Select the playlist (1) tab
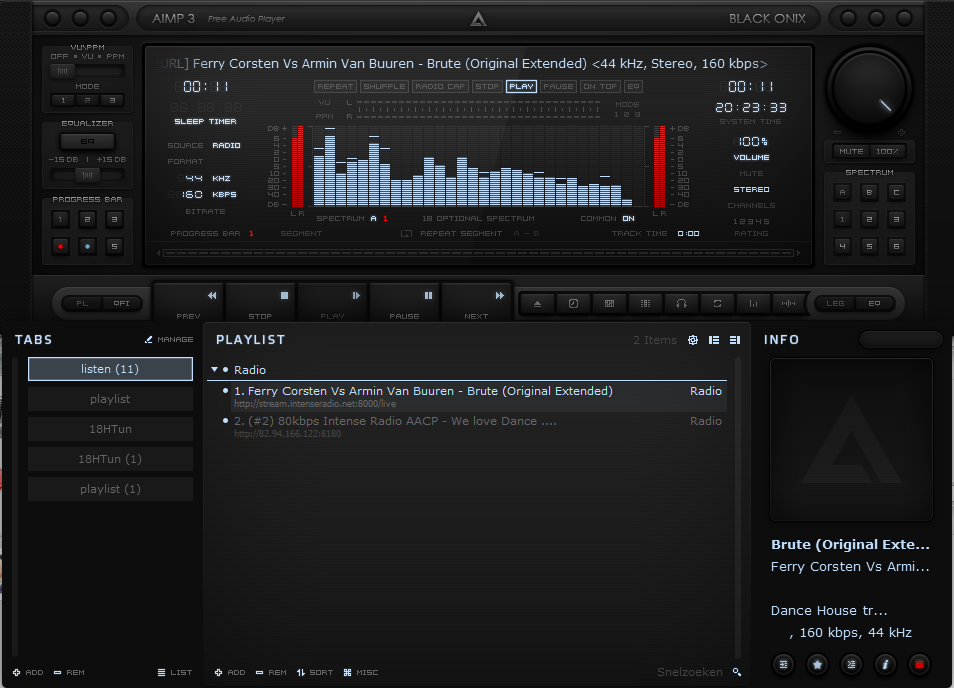This screenshot has height=688, width=954. 110,489
